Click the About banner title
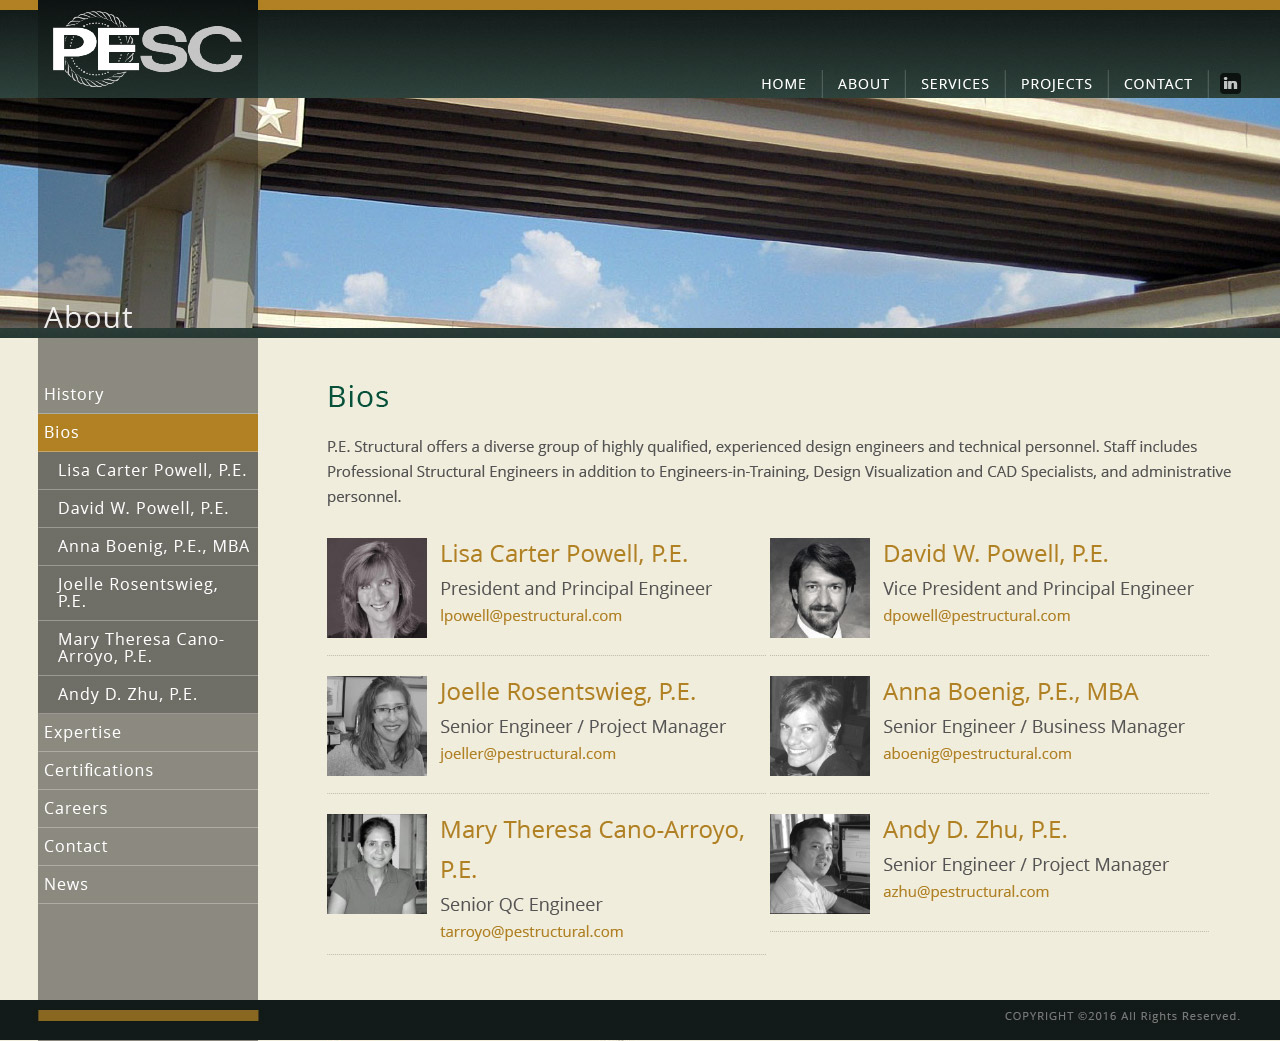 tap(89, 317)
